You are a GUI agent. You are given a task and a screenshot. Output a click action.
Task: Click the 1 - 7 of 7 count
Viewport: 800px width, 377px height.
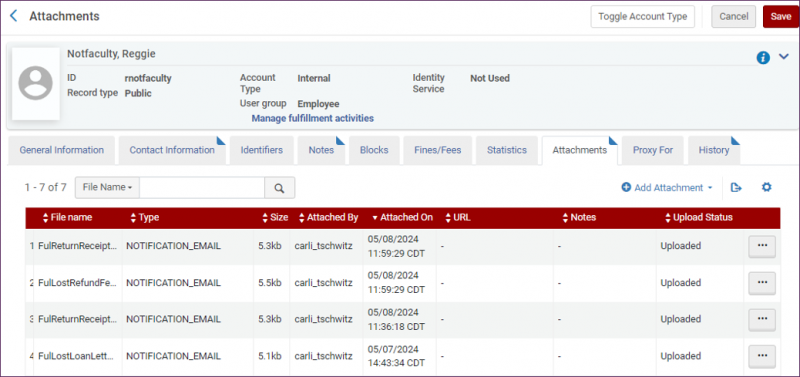pyautogui.click(x=45, y=187)
